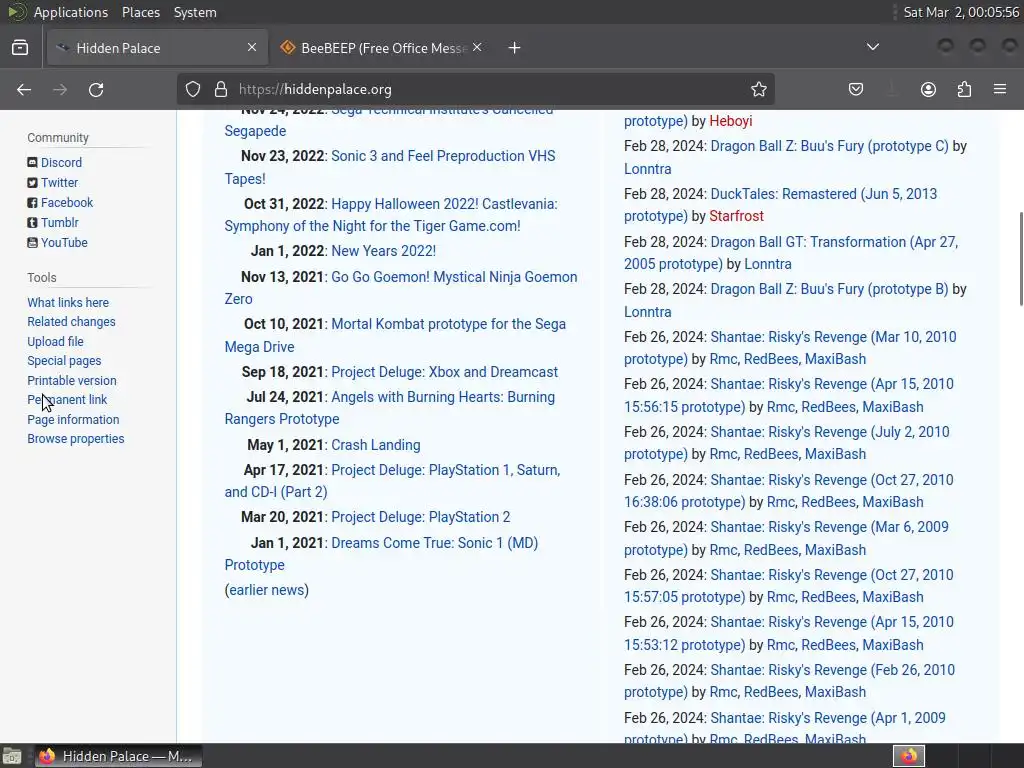Click the page vertical scrollbar thumb

(x=1020, y=258)
